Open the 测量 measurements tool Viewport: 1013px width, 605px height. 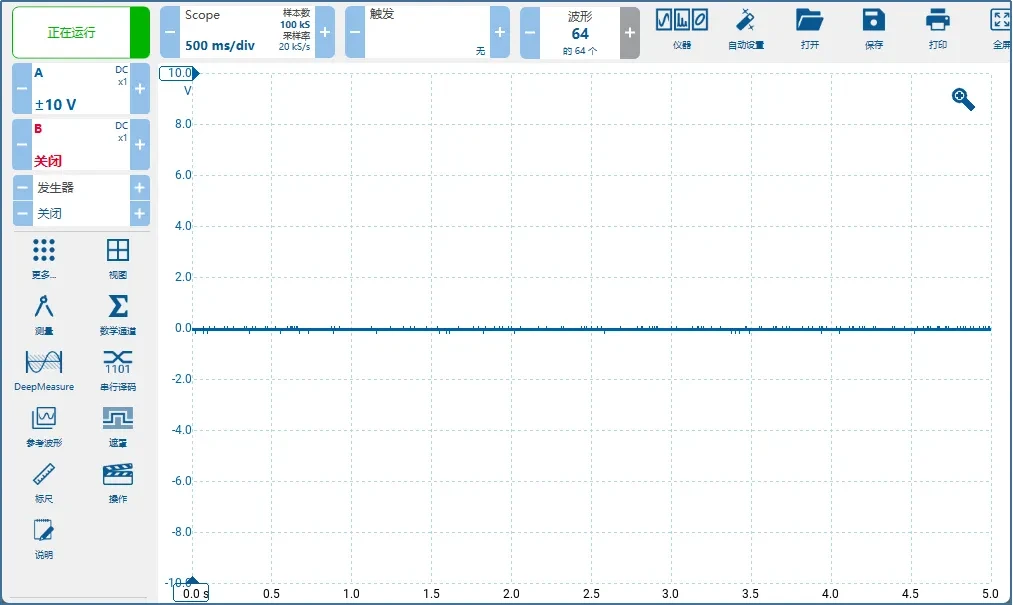pyautogui.click(x=43, y=313)
